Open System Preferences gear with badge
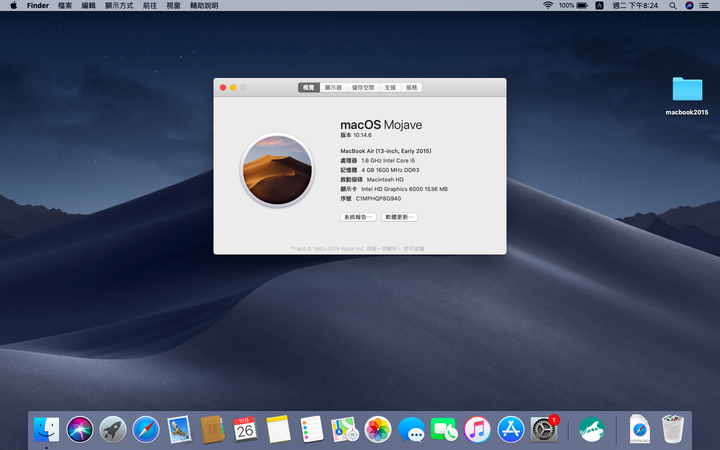 click(x=544, y=430)
